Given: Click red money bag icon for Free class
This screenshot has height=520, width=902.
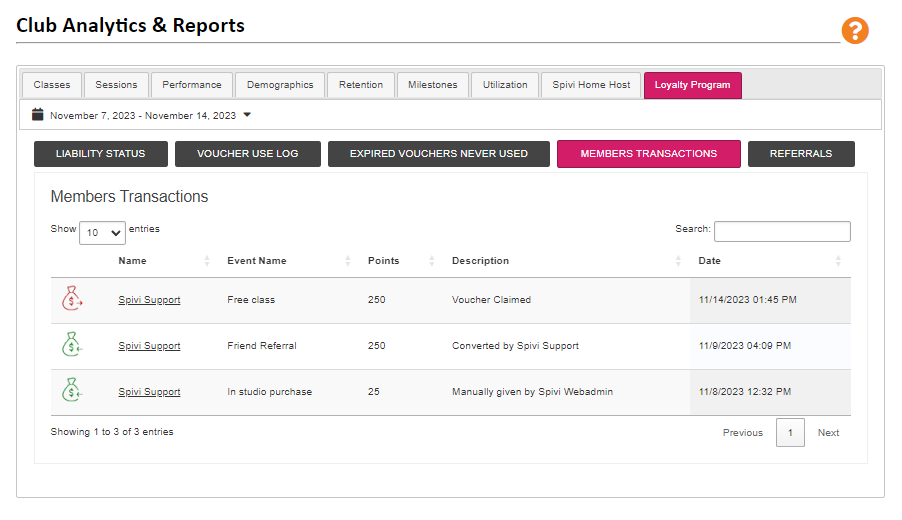Looking at the screenshot, I should click(x=72, y=298).
